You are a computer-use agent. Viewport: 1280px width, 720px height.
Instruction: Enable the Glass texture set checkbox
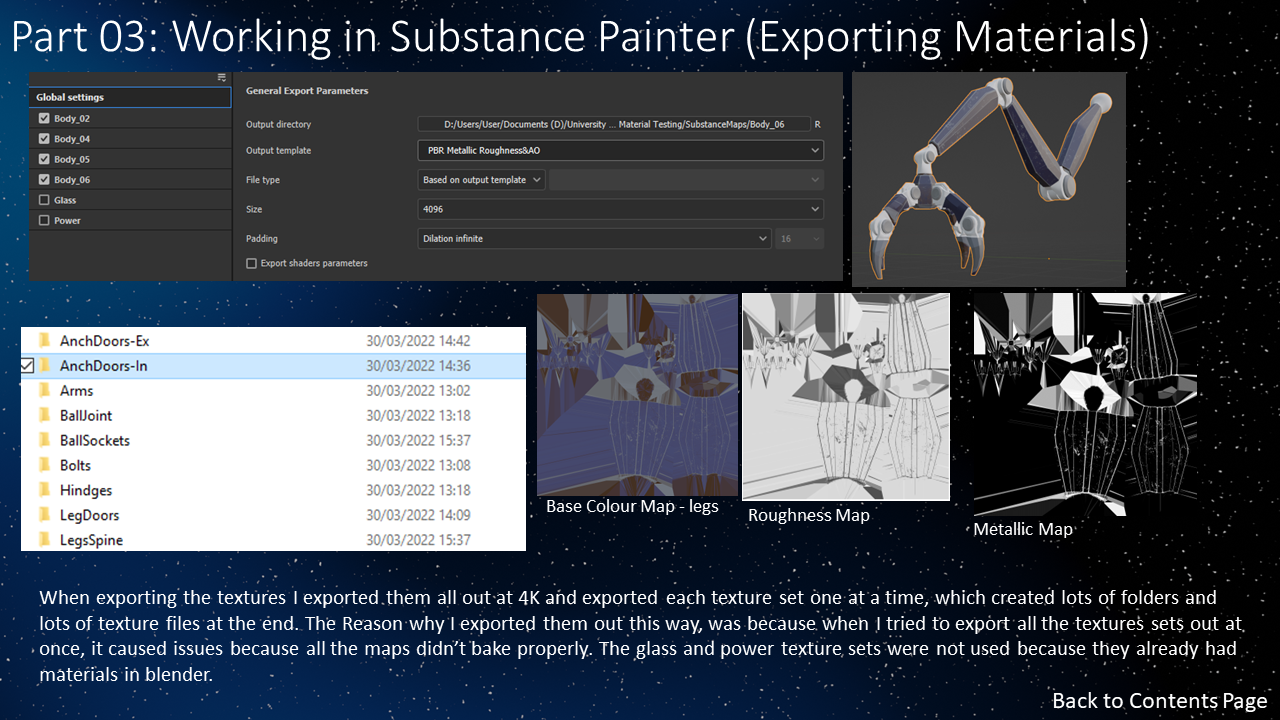[44, 200]
